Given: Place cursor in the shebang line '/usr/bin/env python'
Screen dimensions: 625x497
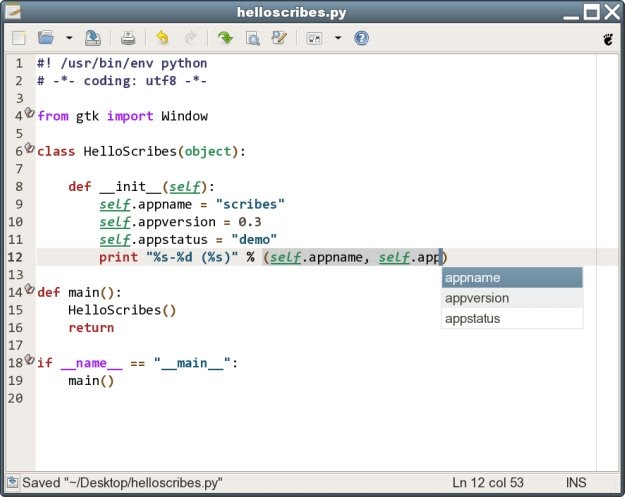Looking at the screenshot, I should [134, 63].
